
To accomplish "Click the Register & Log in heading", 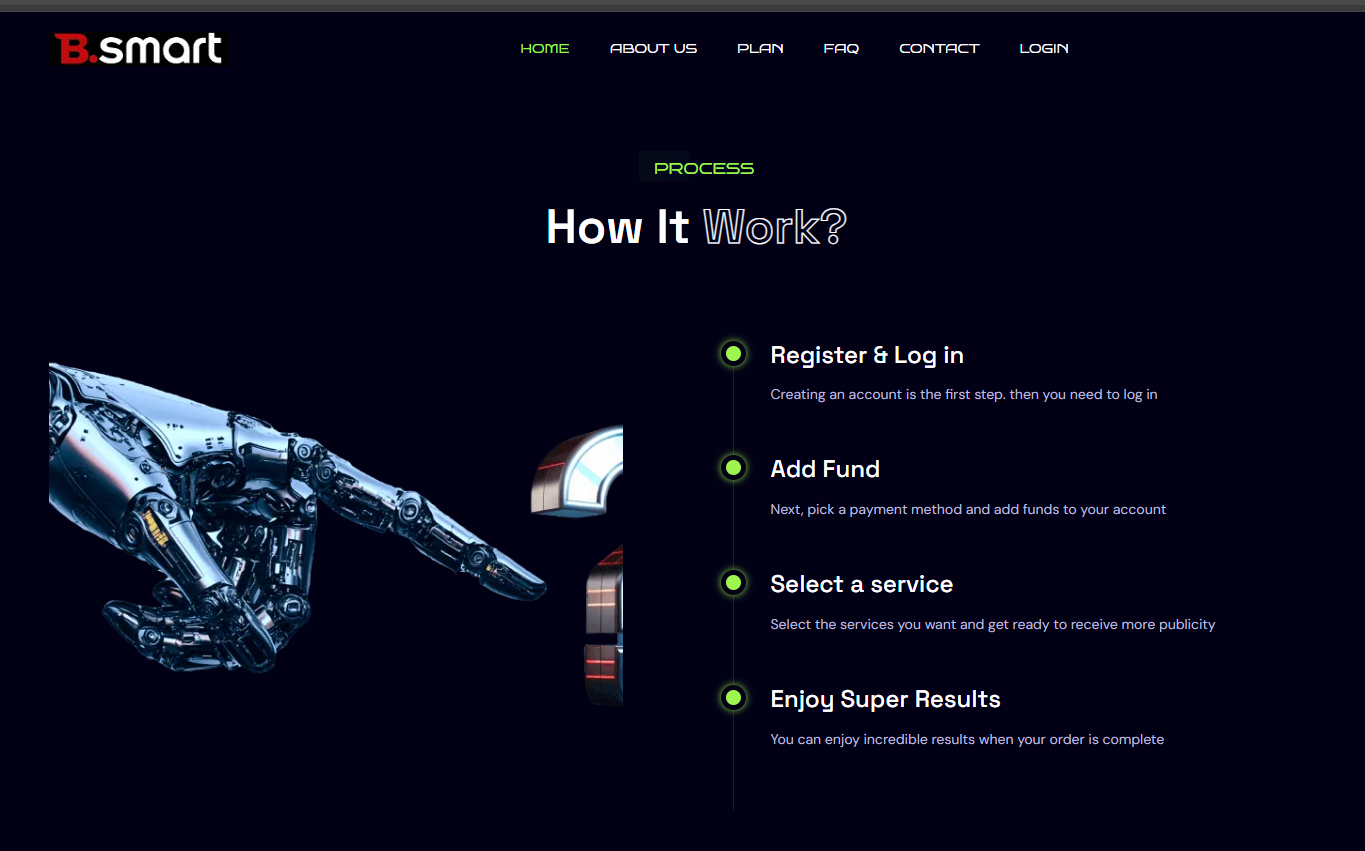I will [867, 355].
